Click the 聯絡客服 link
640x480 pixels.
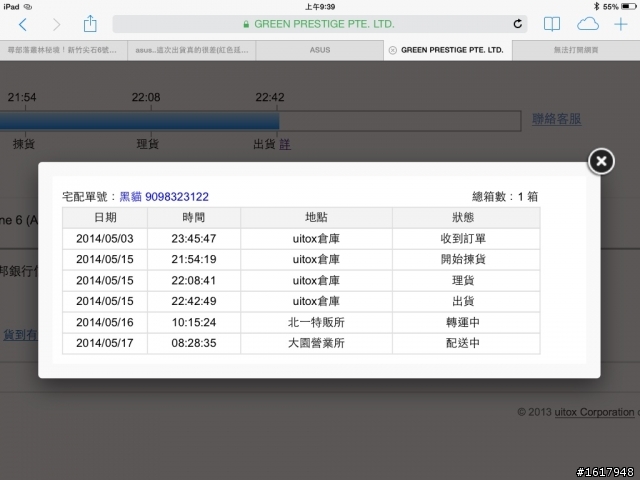click(x=556, y=119)
